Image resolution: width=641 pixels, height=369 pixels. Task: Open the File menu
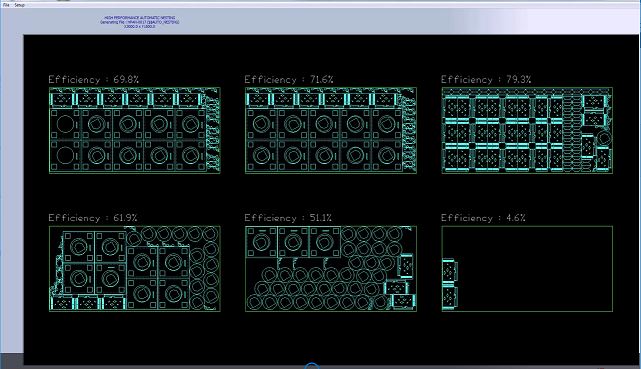pos(6,5)
